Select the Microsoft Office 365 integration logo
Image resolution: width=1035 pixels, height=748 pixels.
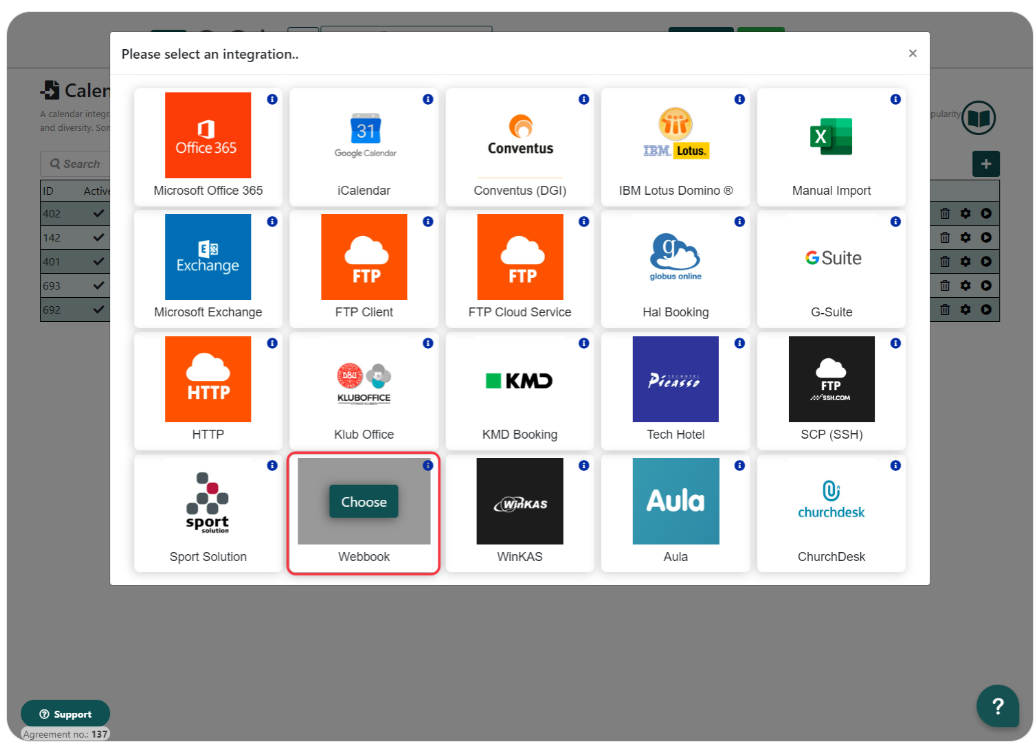(x=208, y=135)
